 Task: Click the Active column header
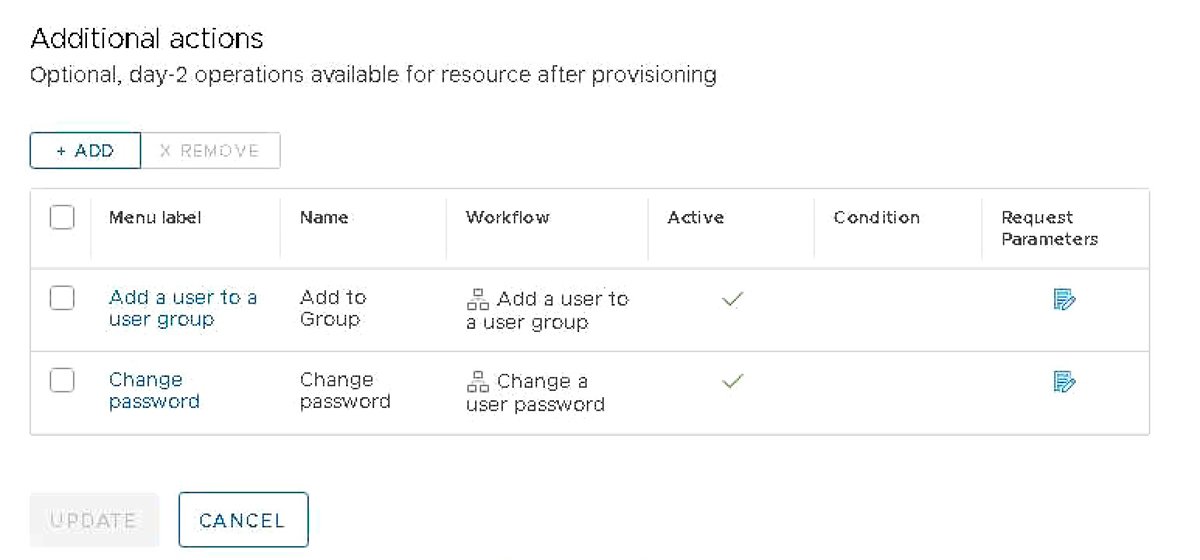click(x=695, y=217)
